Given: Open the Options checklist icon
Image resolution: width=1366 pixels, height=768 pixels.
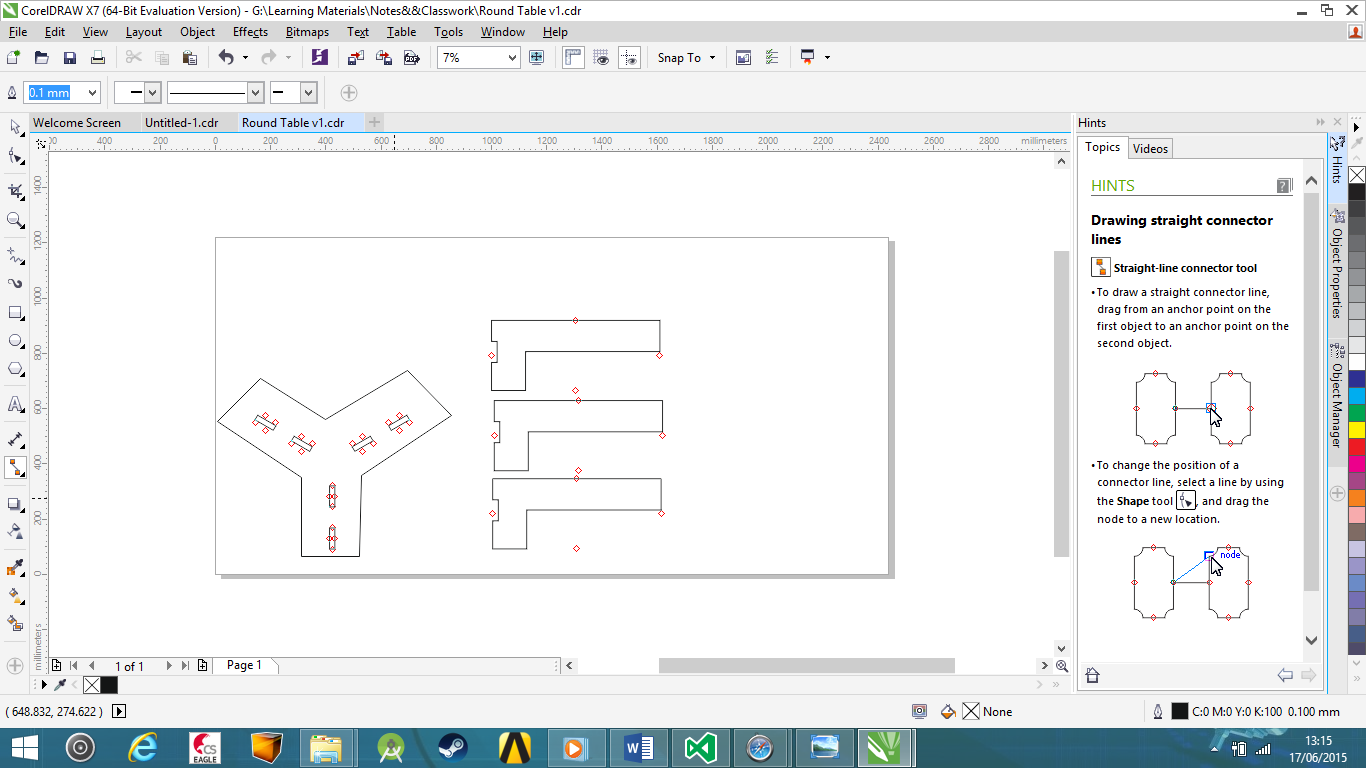Looking at the screenshot, I should pos(771,58).
